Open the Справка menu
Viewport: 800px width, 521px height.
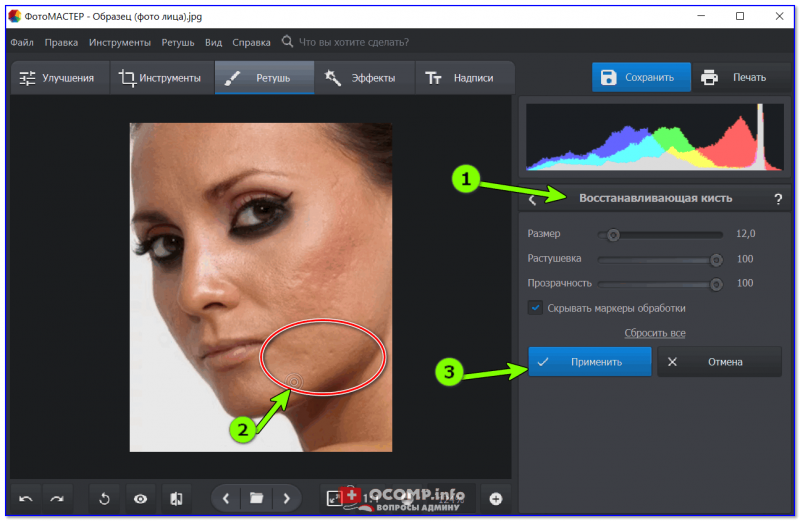[252, 42]
